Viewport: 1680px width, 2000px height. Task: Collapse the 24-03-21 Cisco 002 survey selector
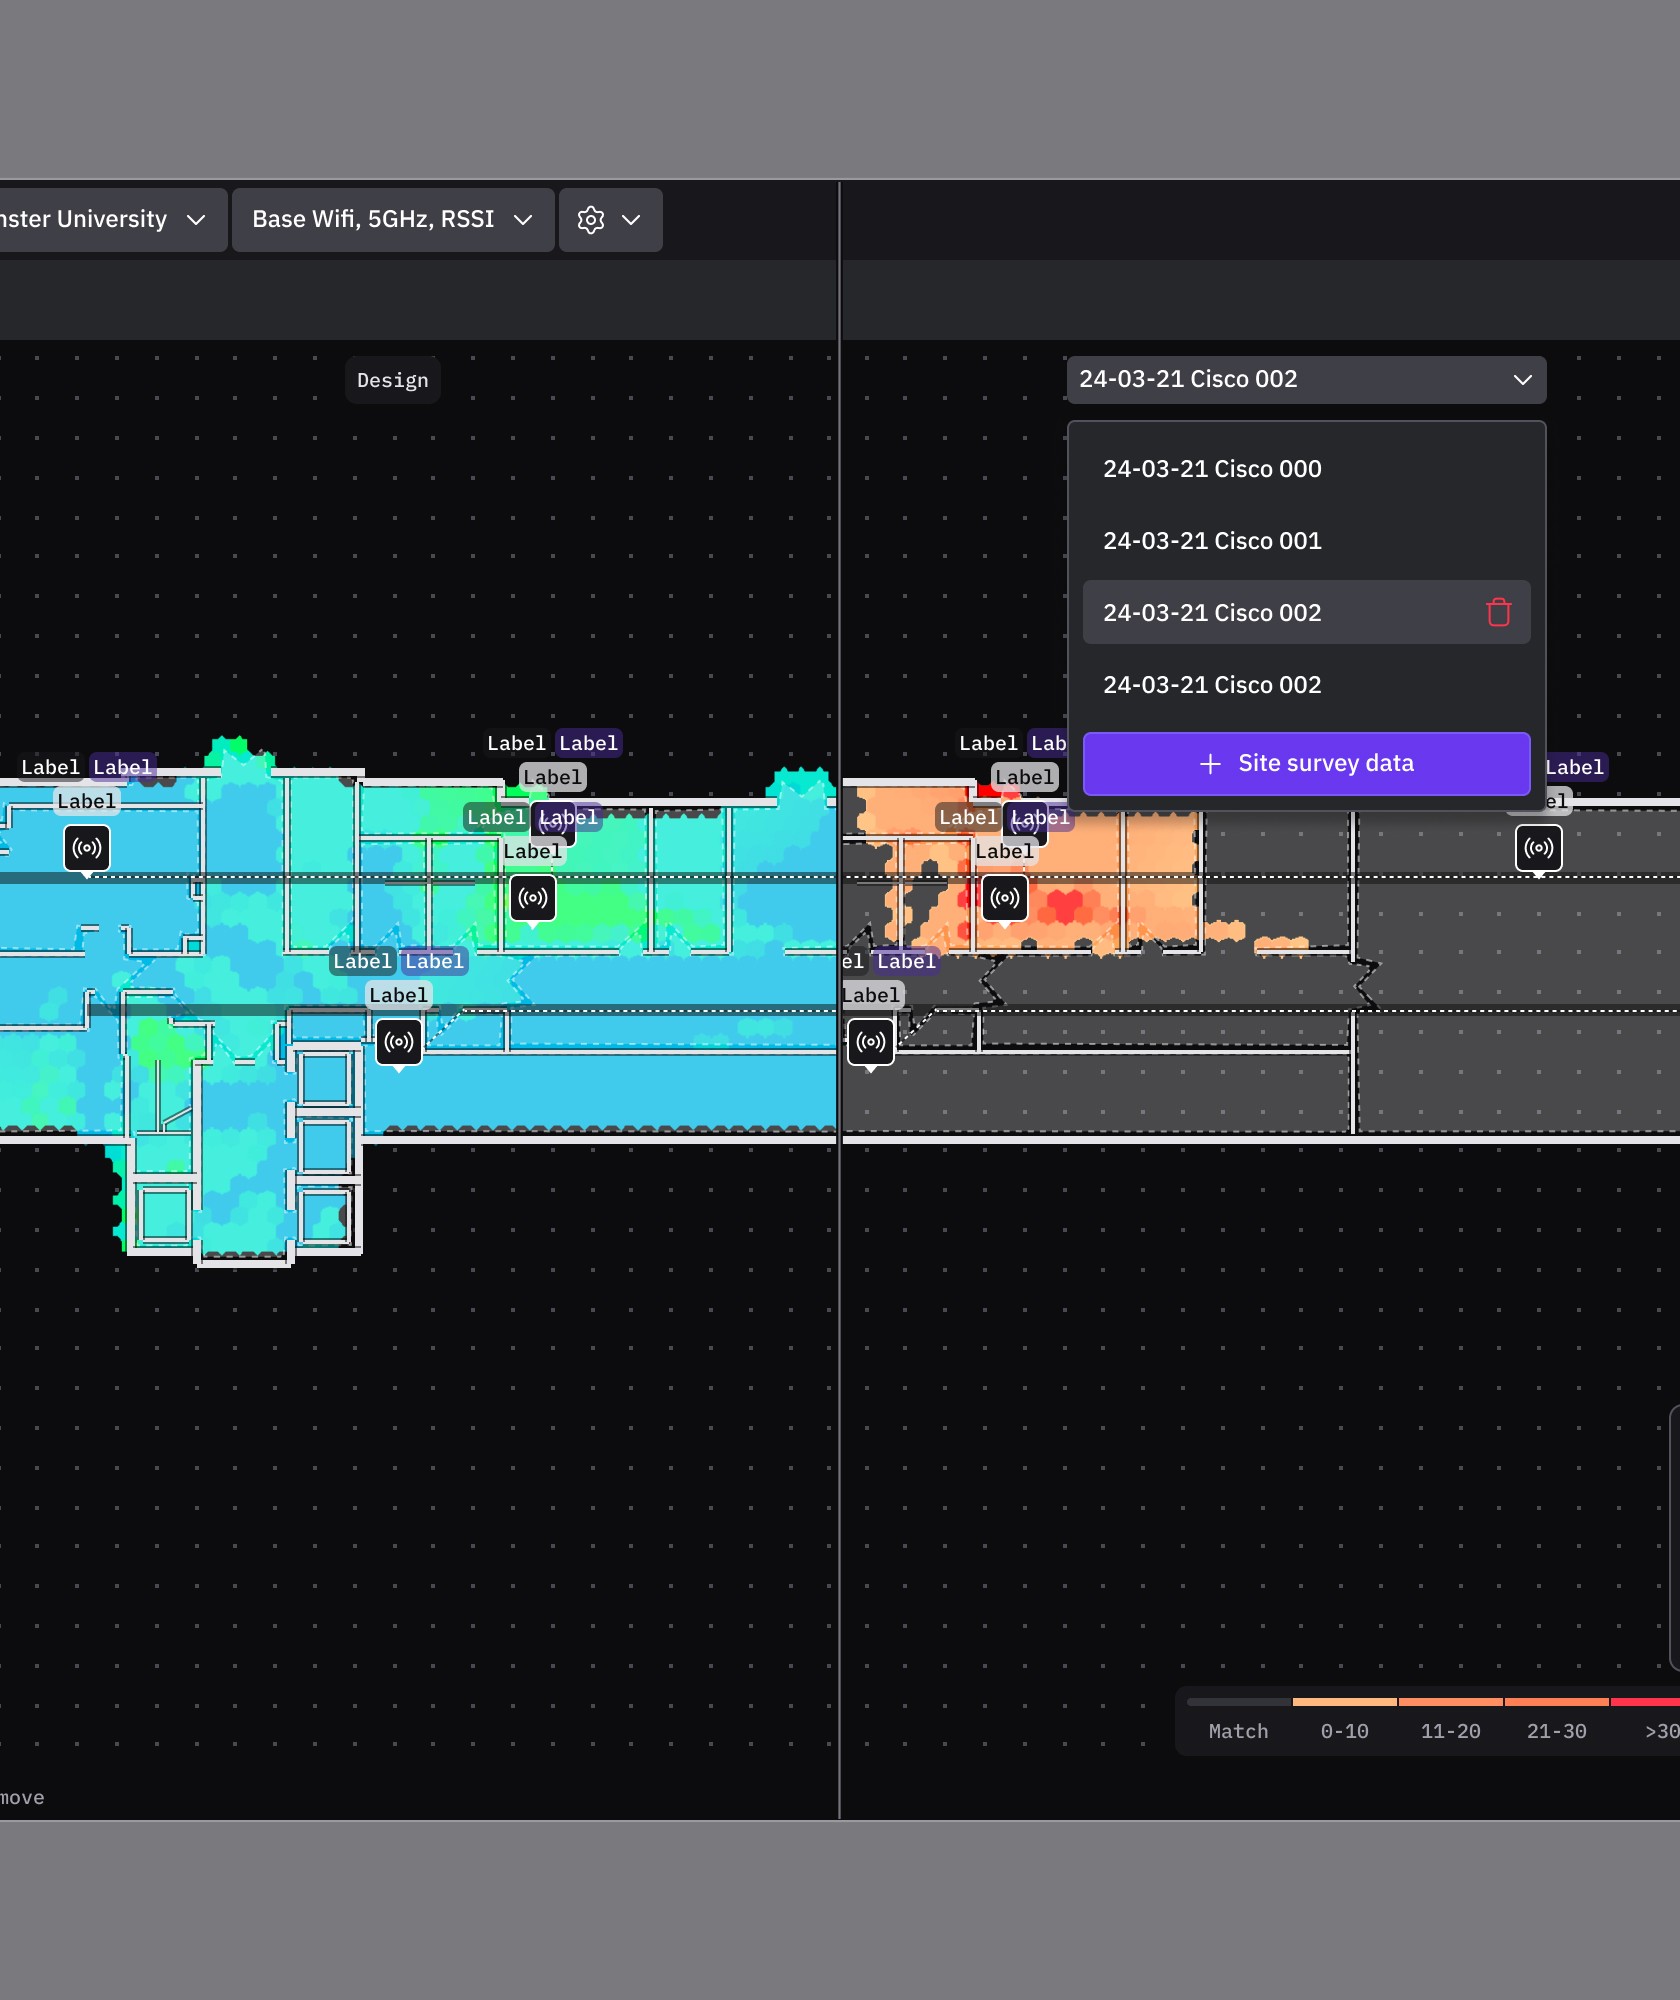coord(1306,380)
